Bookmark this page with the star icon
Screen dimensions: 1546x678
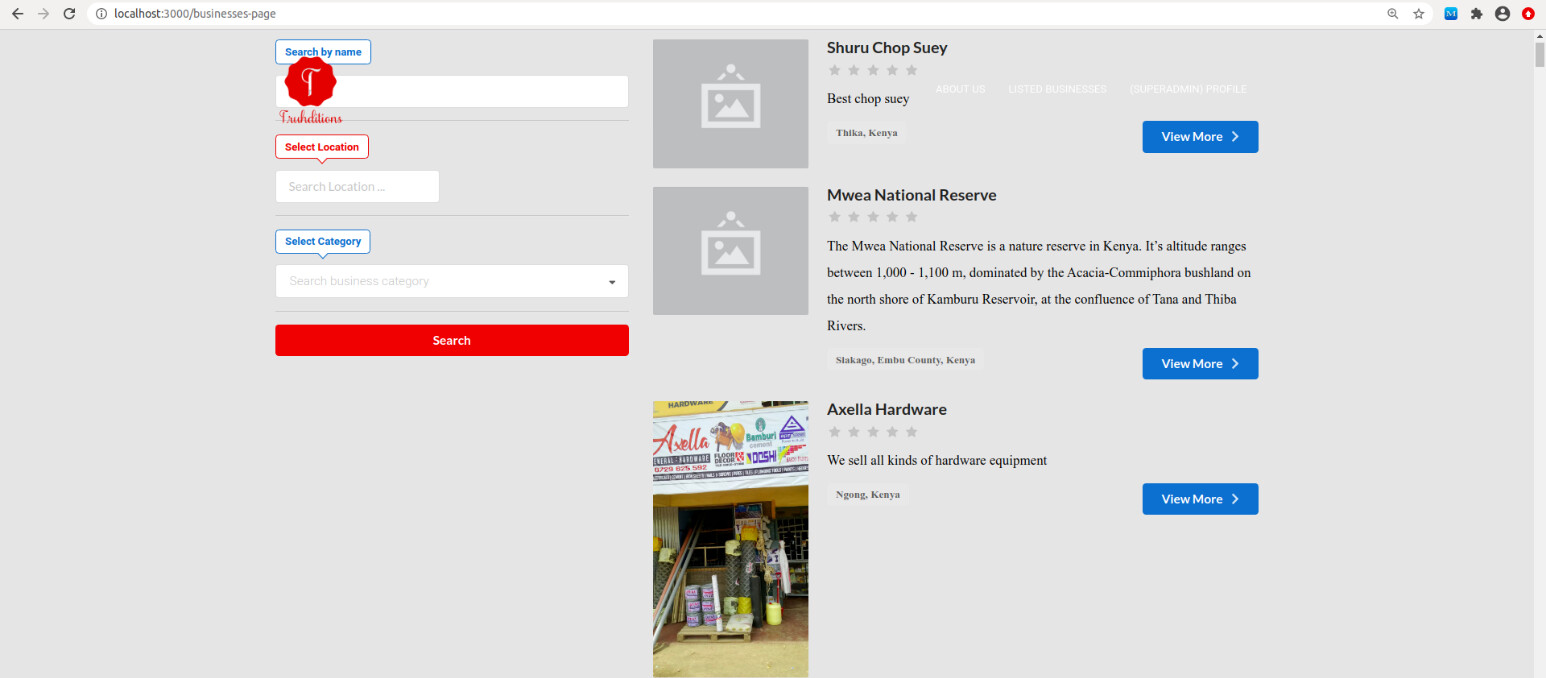[1418, 14]
